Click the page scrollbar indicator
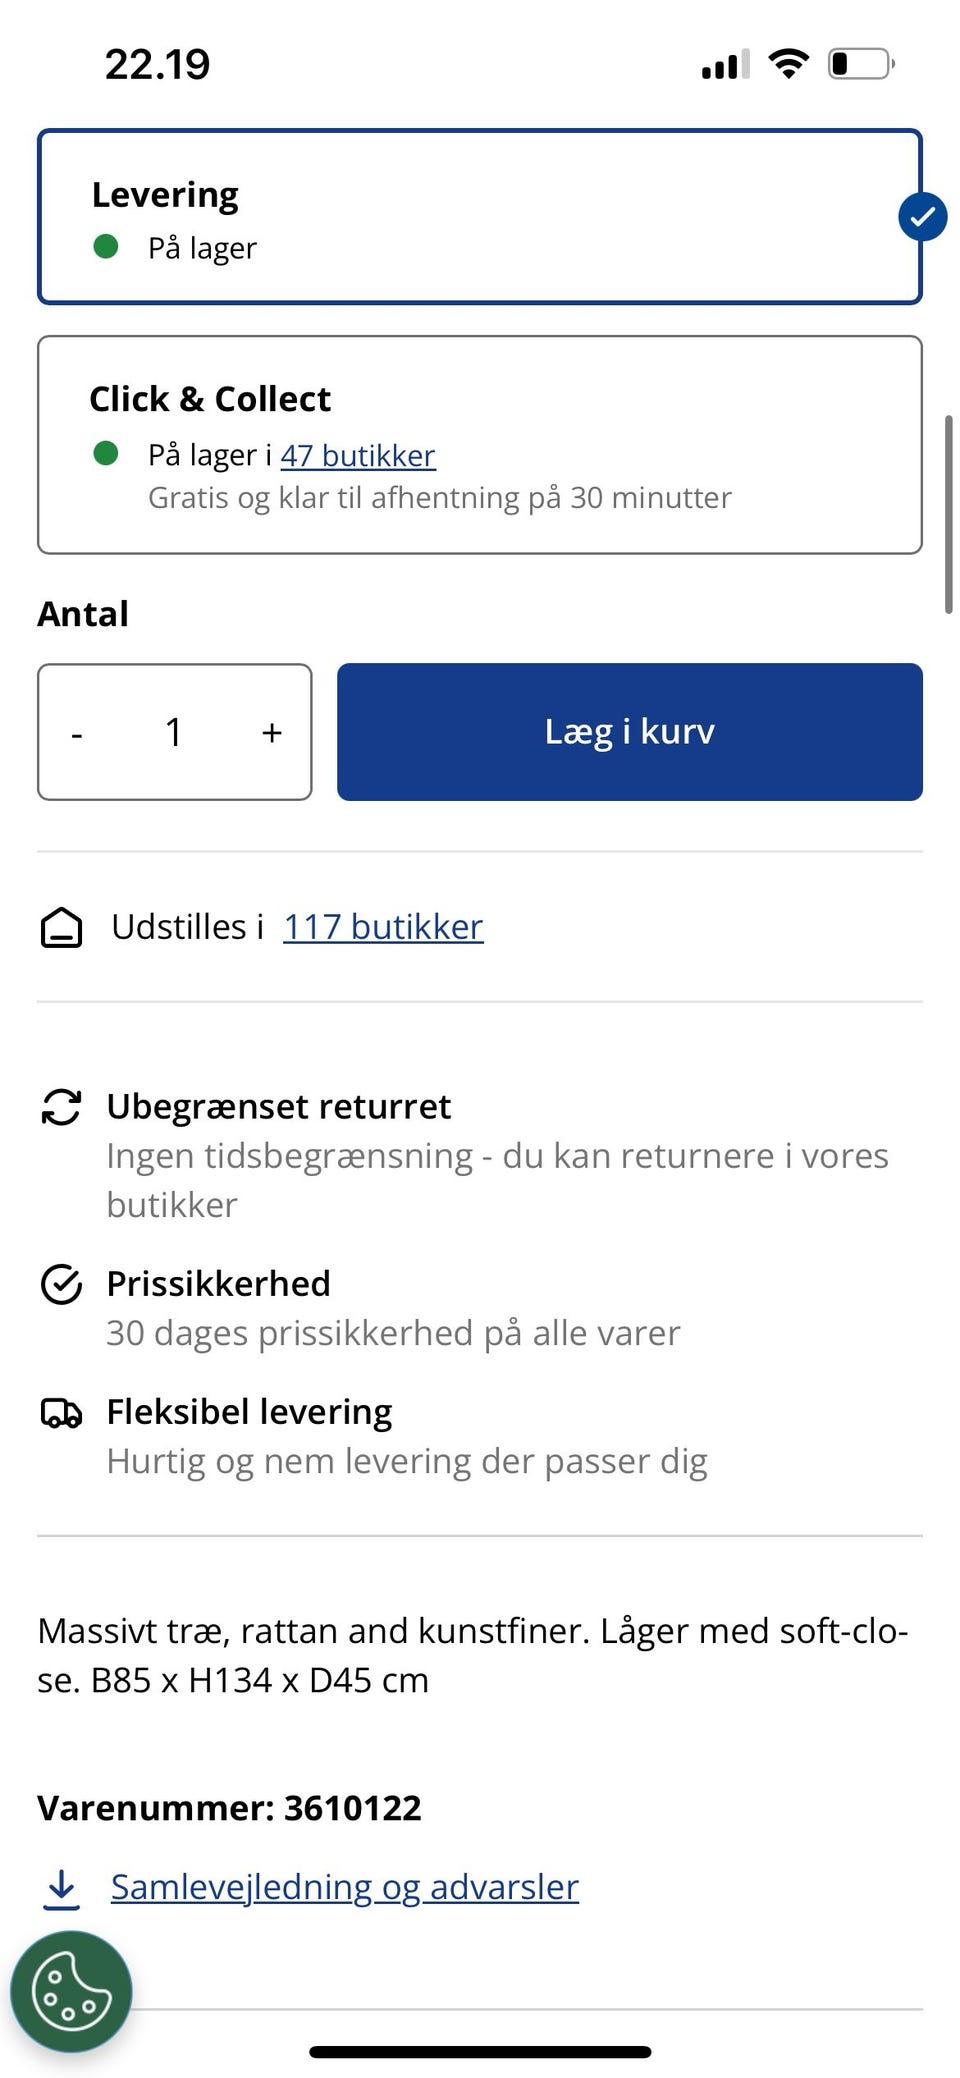 click(x=948, y=514)
